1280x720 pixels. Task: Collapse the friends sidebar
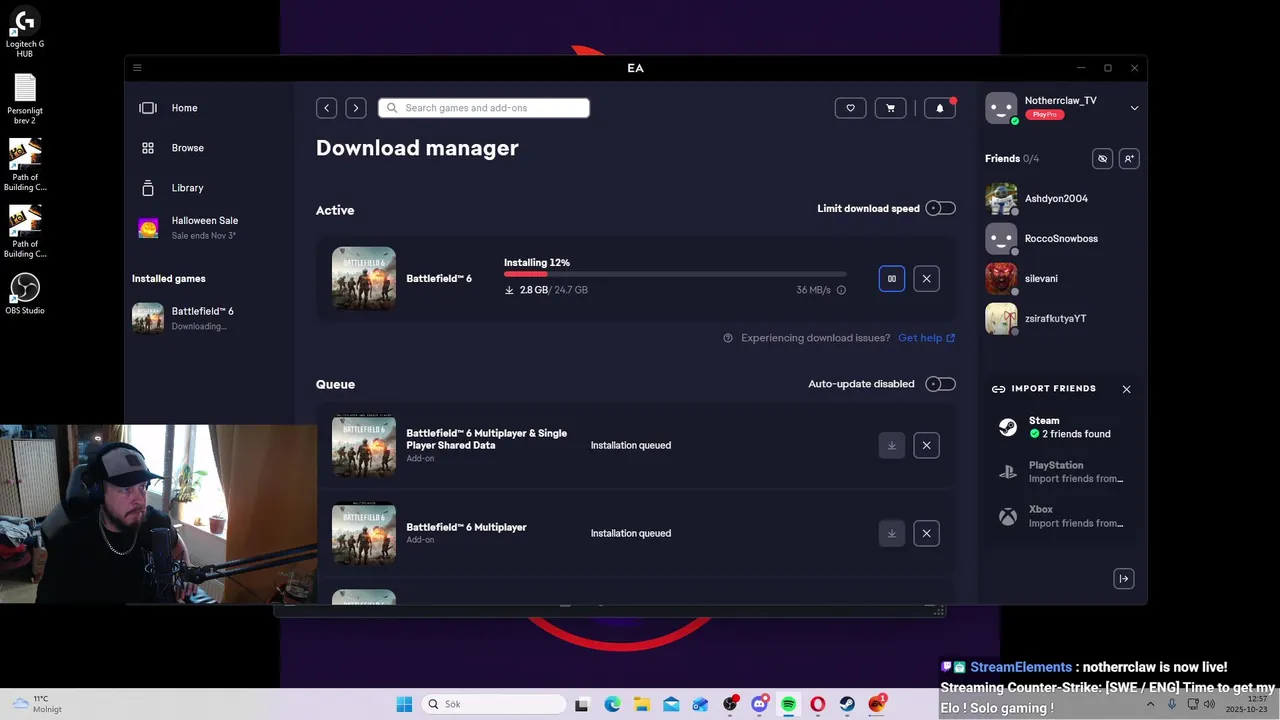(1124, 578)
